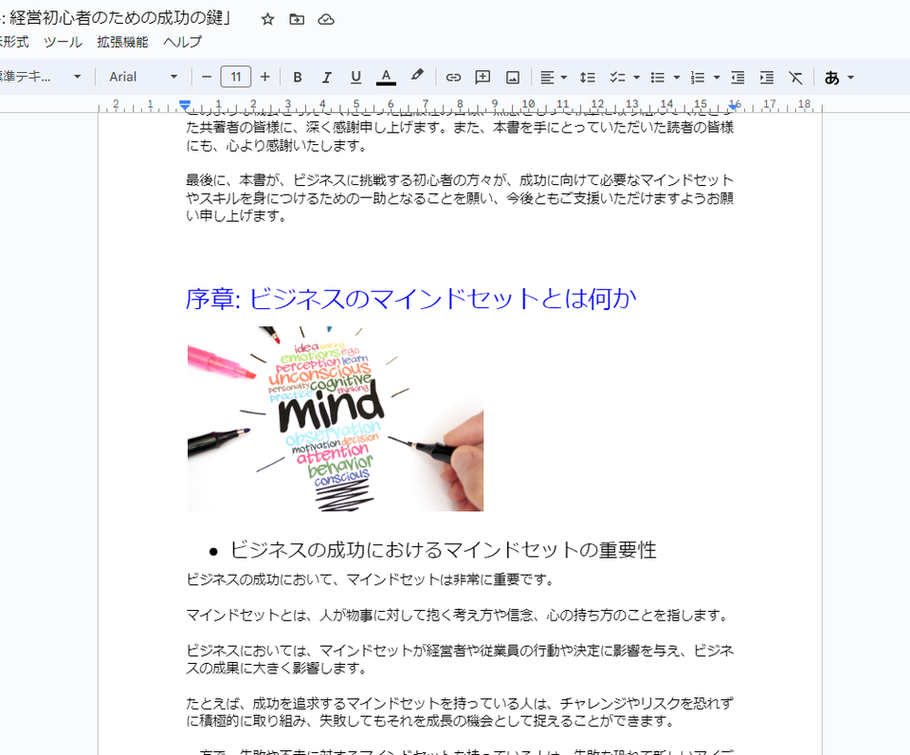
Task: Decrease the indent
Action: 738,77
